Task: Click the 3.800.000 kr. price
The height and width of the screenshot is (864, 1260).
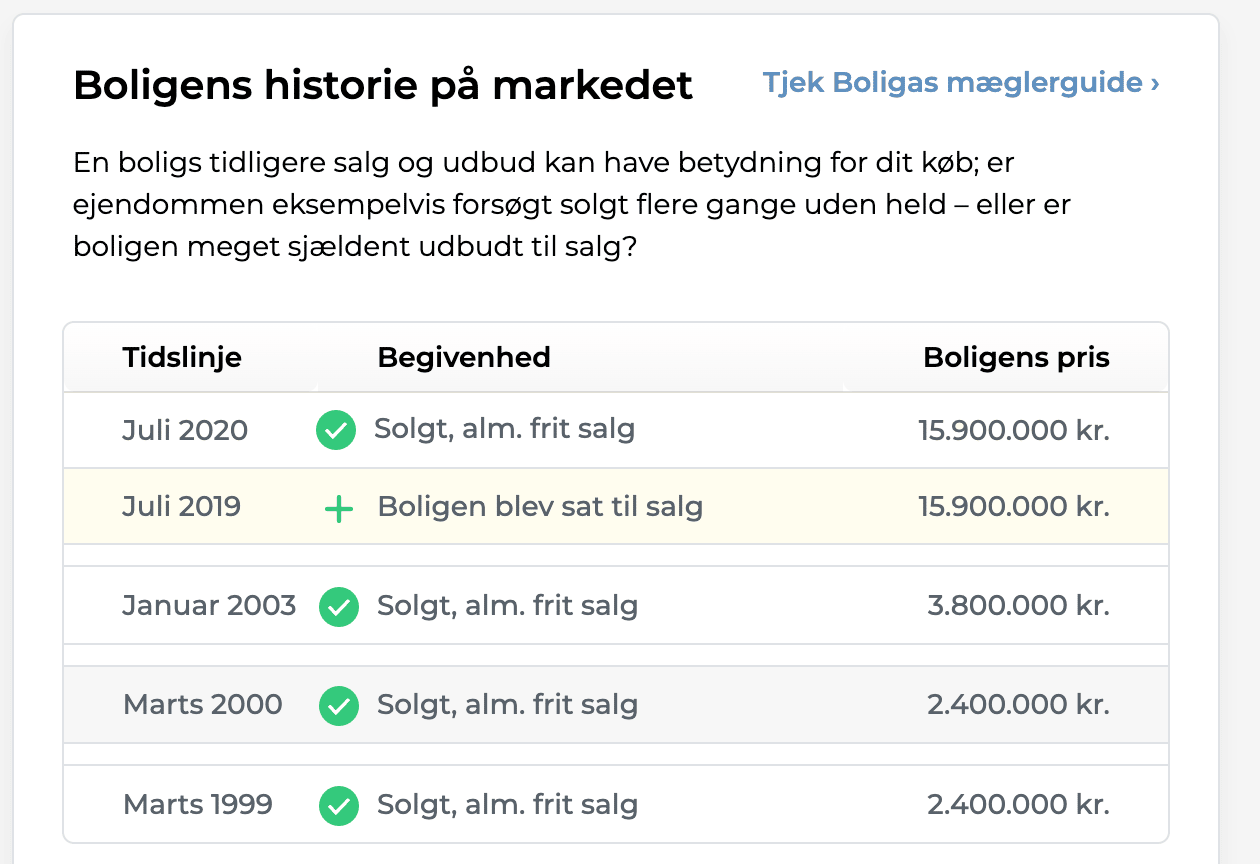Action: click(1019, 605)
